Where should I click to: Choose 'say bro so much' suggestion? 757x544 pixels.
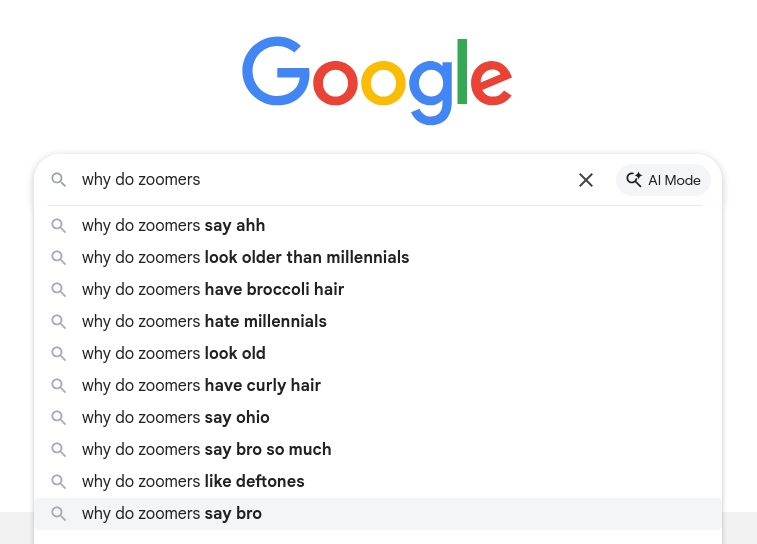[206, 449]
